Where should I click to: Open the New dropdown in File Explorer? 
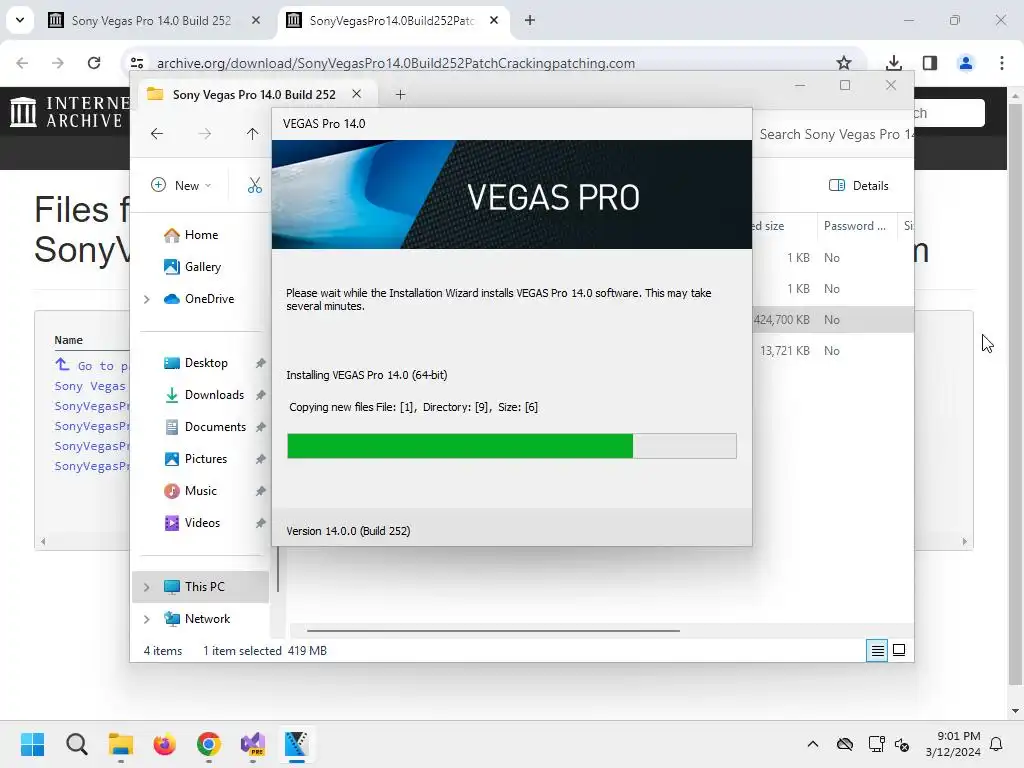[181, 185]
